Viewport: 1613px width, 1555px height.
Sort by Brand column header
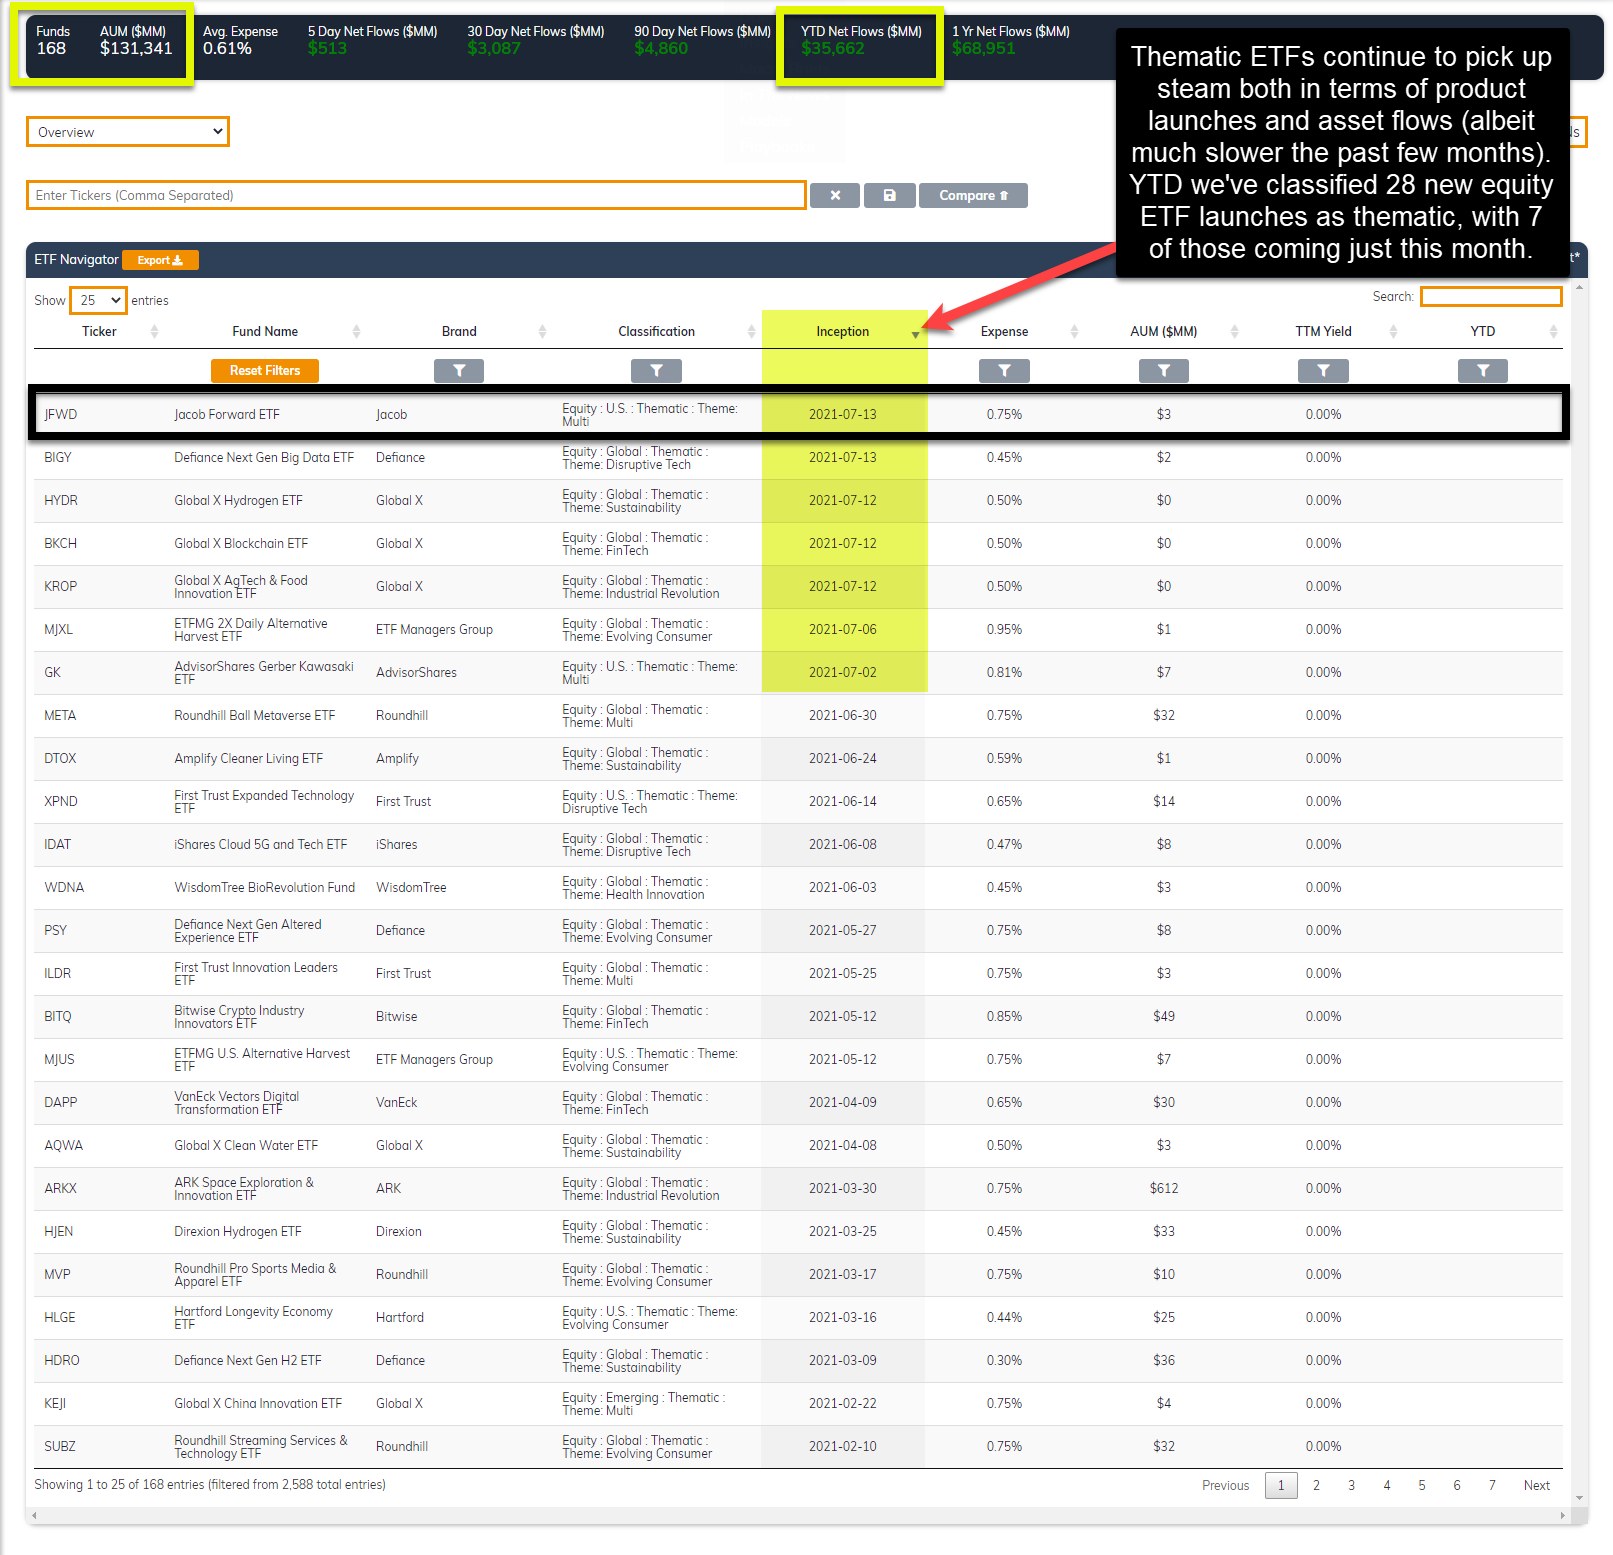pos(460,332)
